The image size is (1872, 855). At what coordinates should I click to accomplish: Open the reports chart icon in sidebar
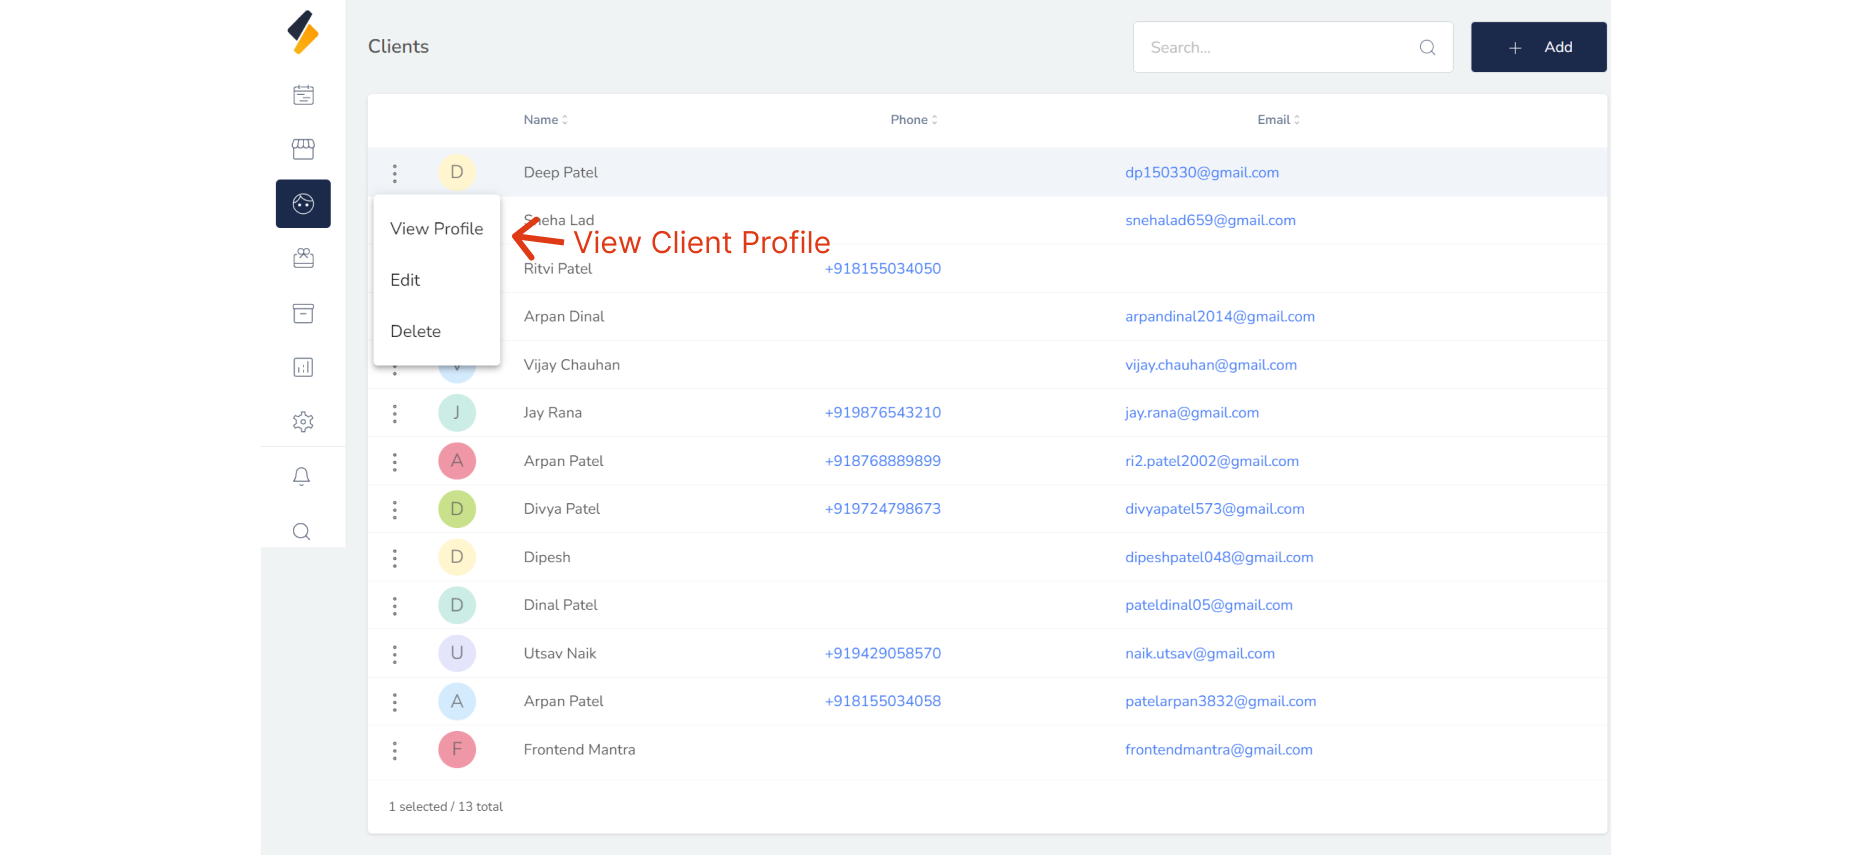pyautogui.click(x=303, y=367)
